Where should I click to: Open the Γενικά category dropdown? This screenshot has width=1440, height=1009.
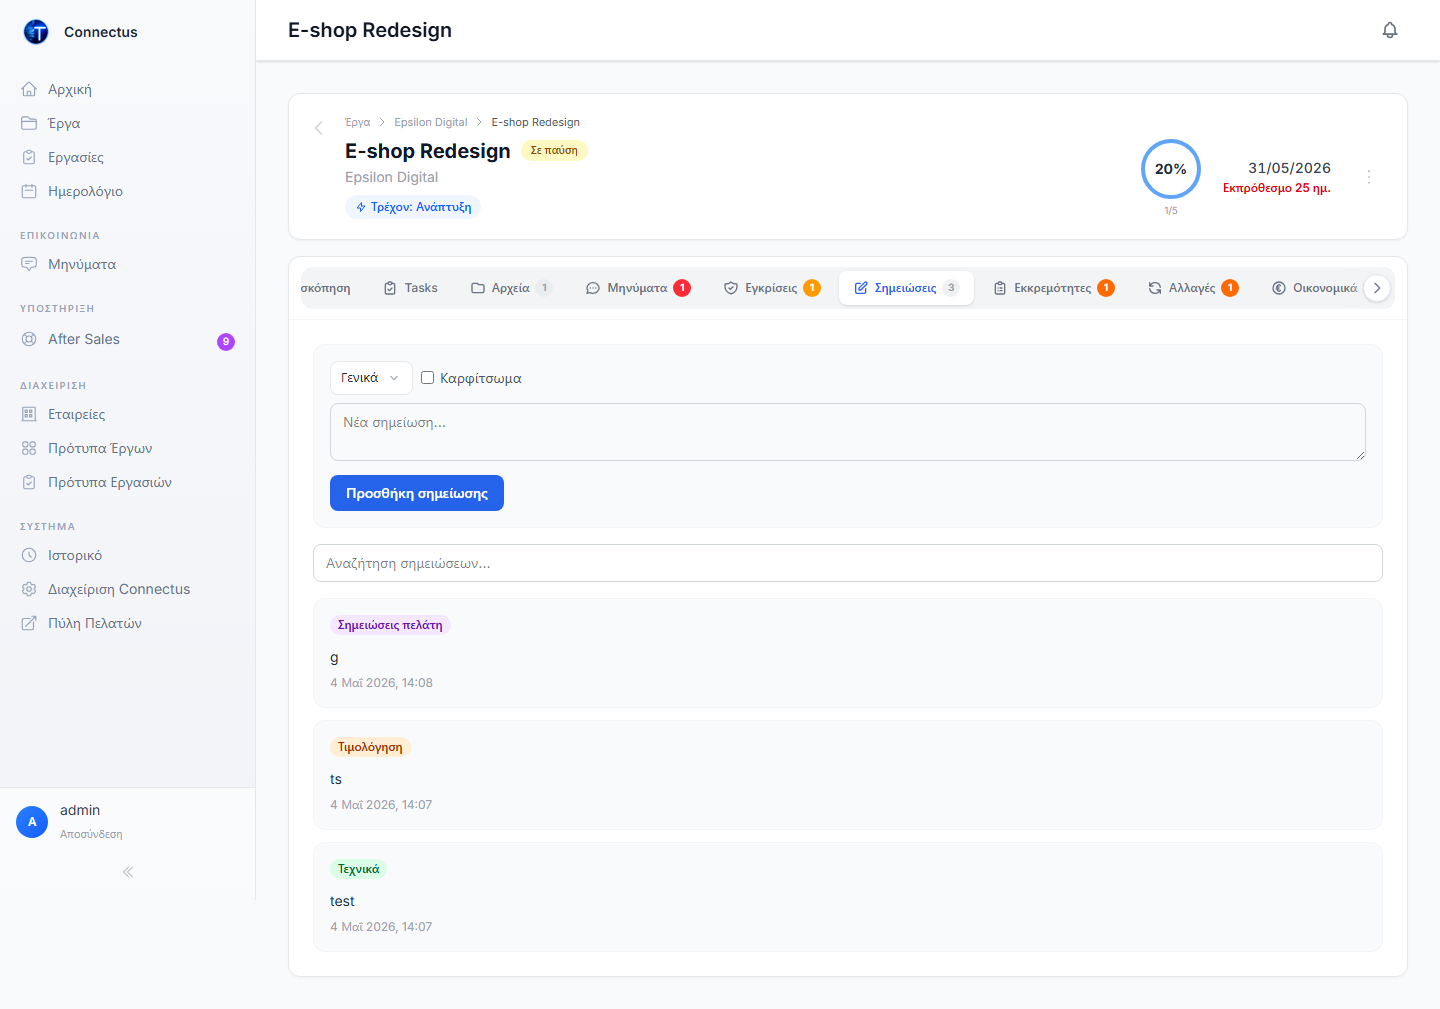(x=371, y=378)
